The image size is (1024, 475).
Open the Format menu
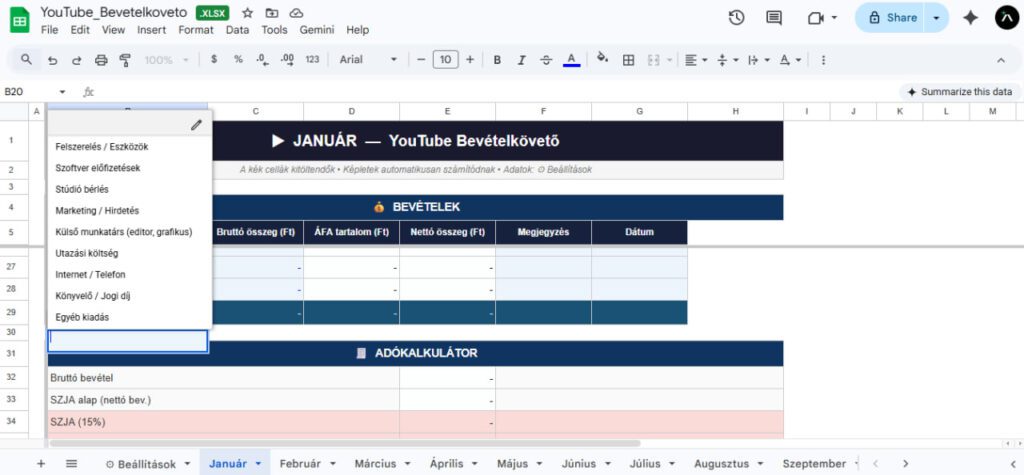[x=196, y=30]
